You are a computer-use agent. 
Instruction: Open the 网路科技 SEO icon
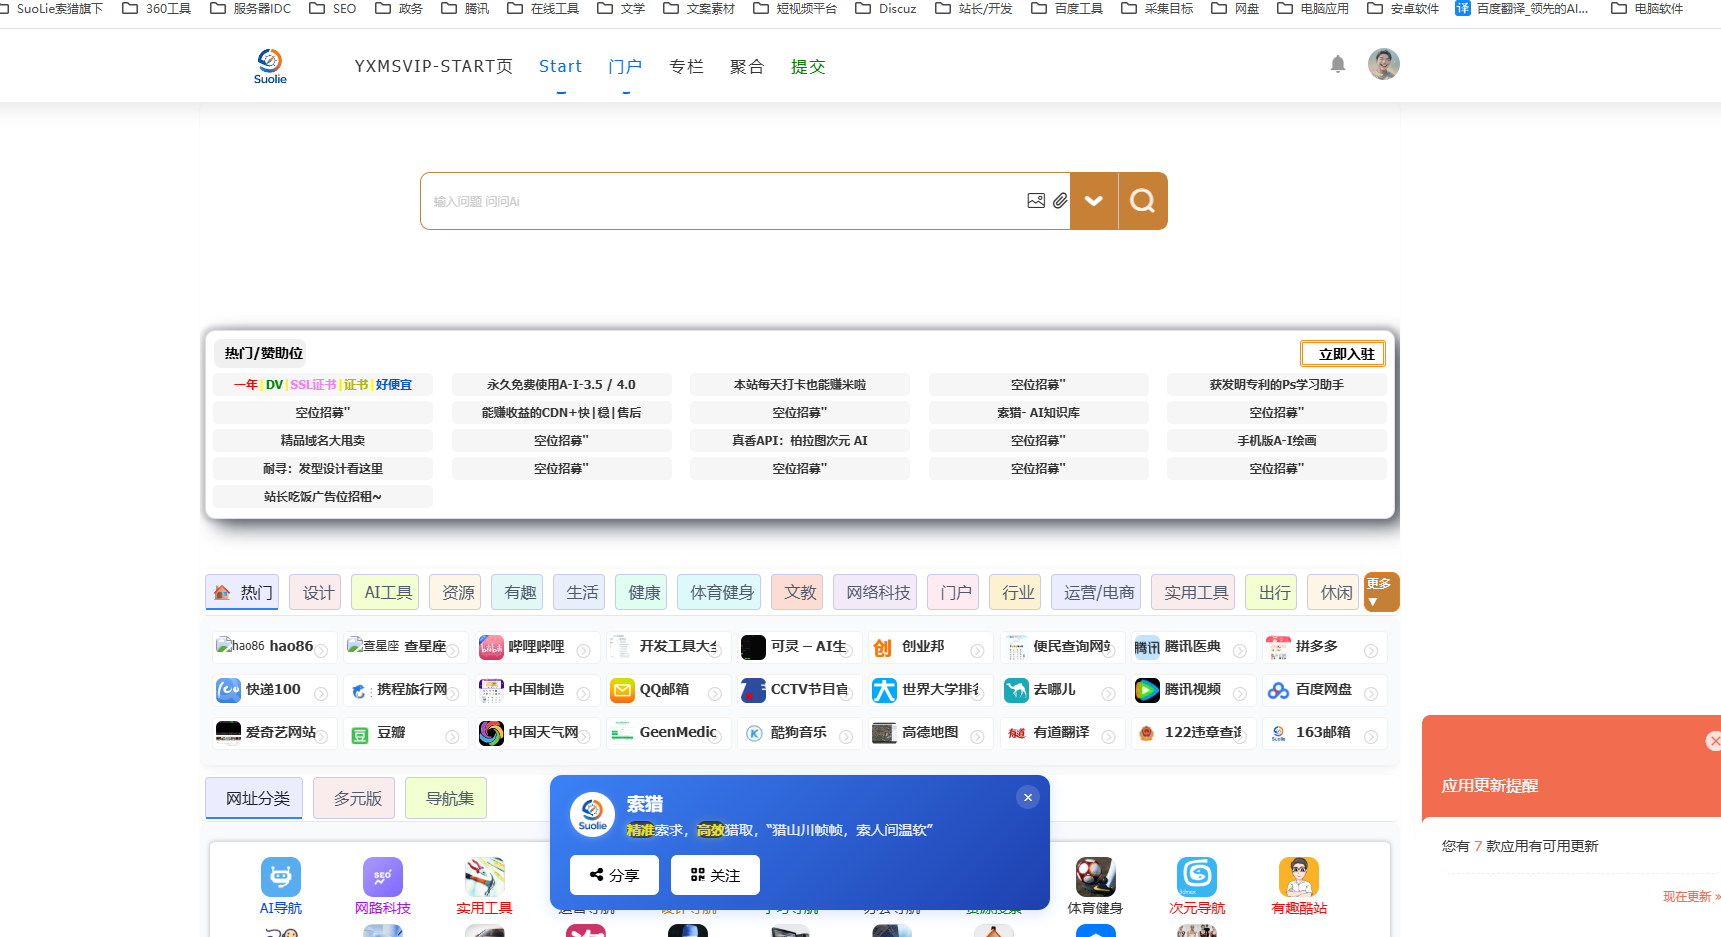pyautogui.click(x=383, y=877)
